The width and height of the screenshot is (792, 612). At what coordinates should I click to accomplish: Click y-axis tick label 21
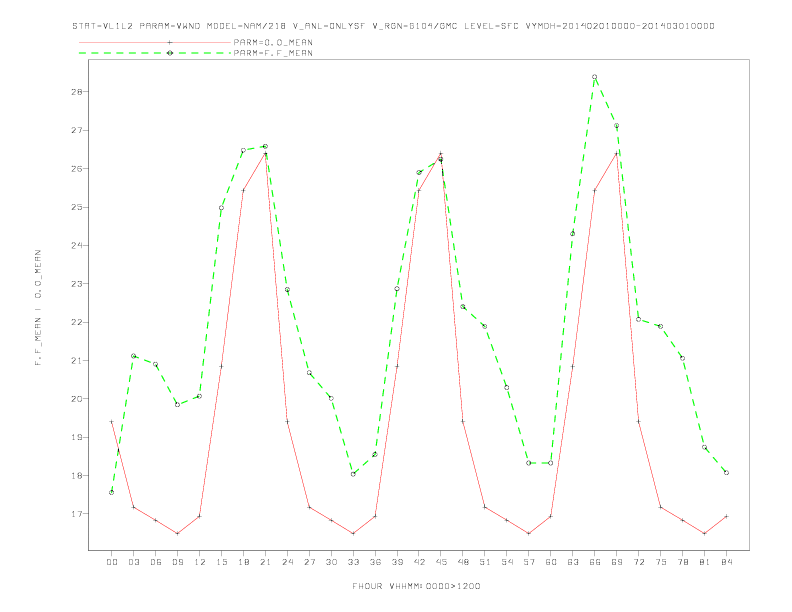click(77, 361)
